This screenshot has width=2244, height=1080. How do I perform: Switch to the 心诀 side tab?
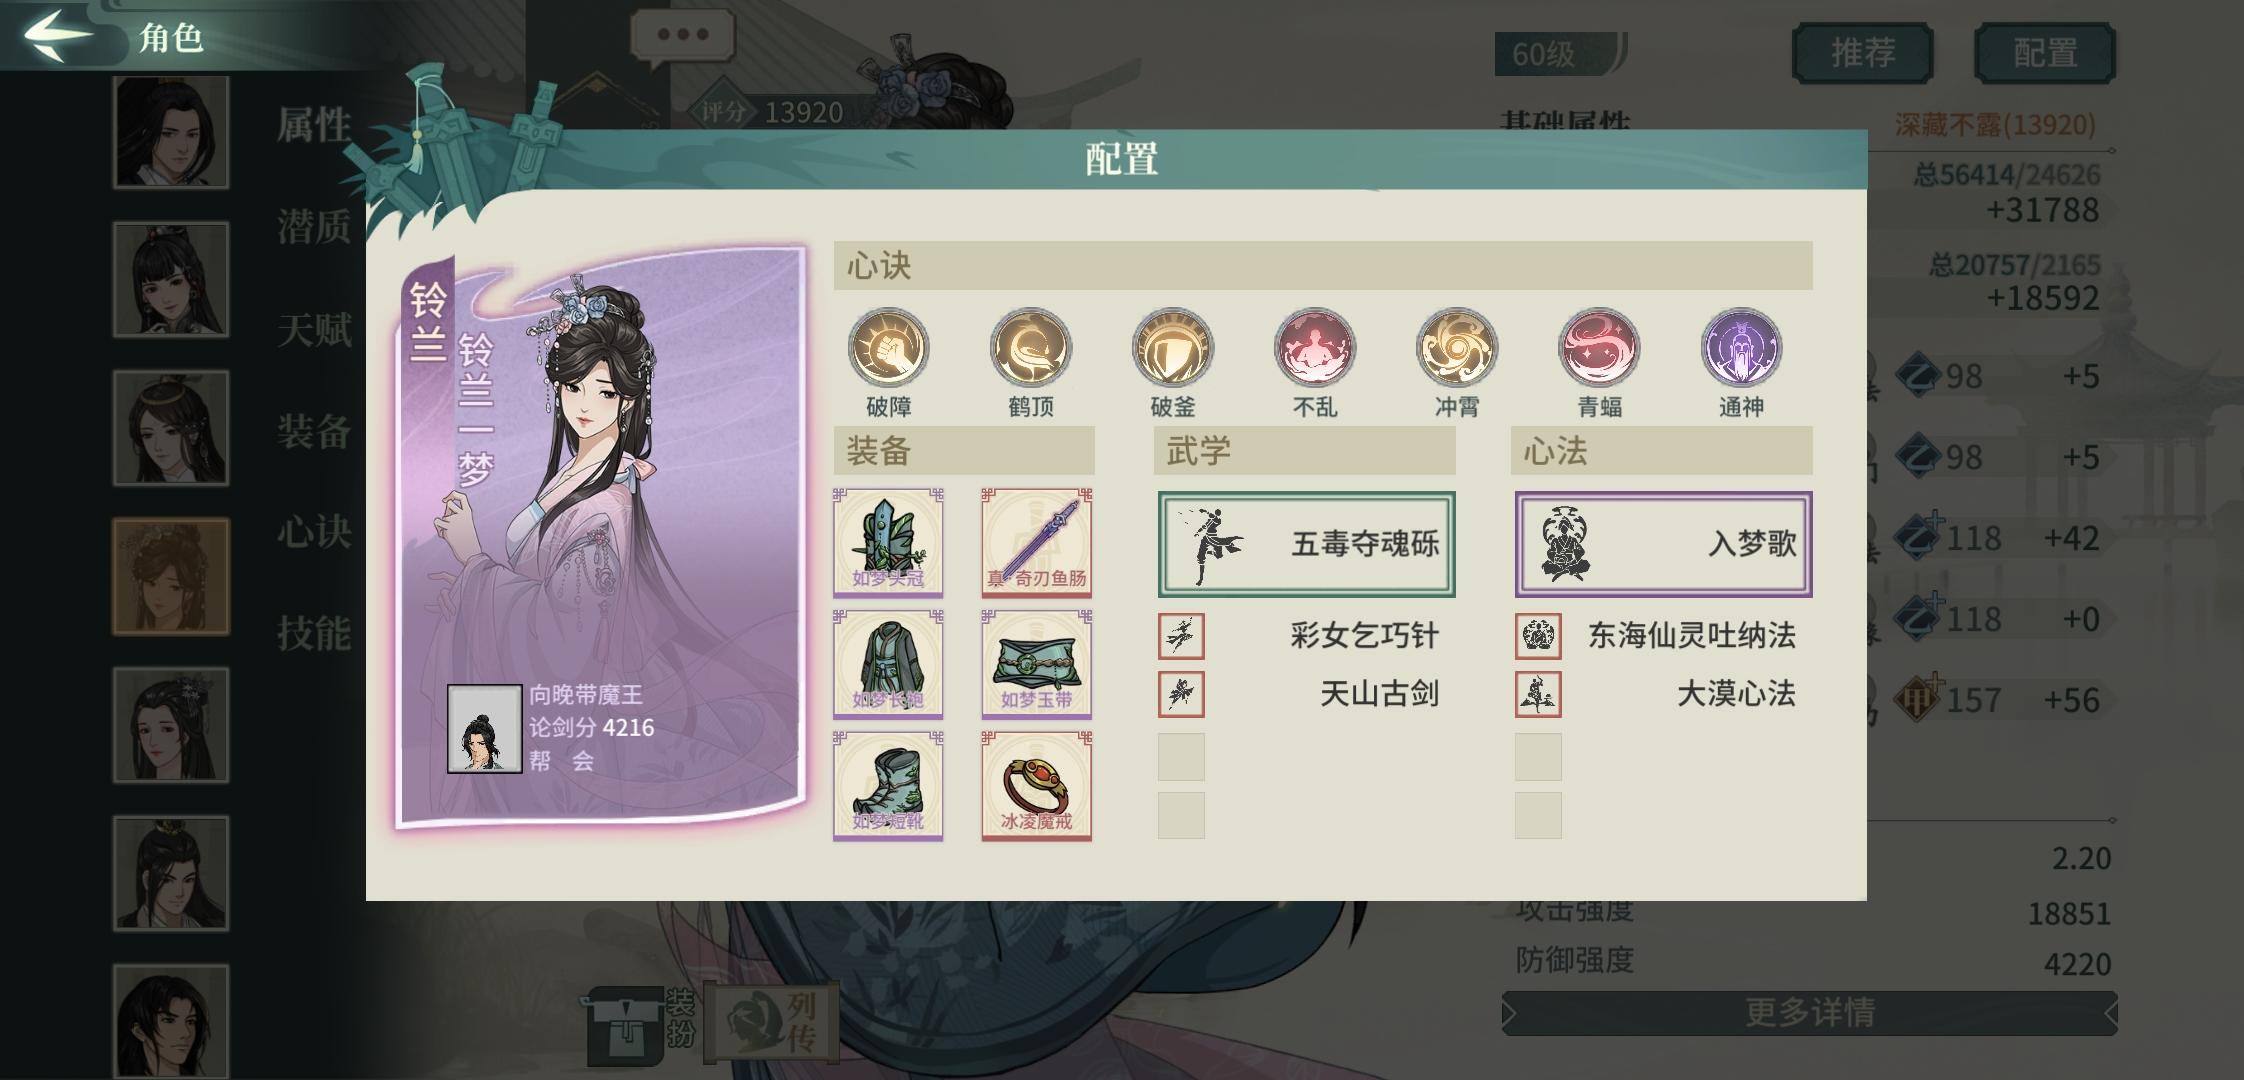[x=314, y=531]
